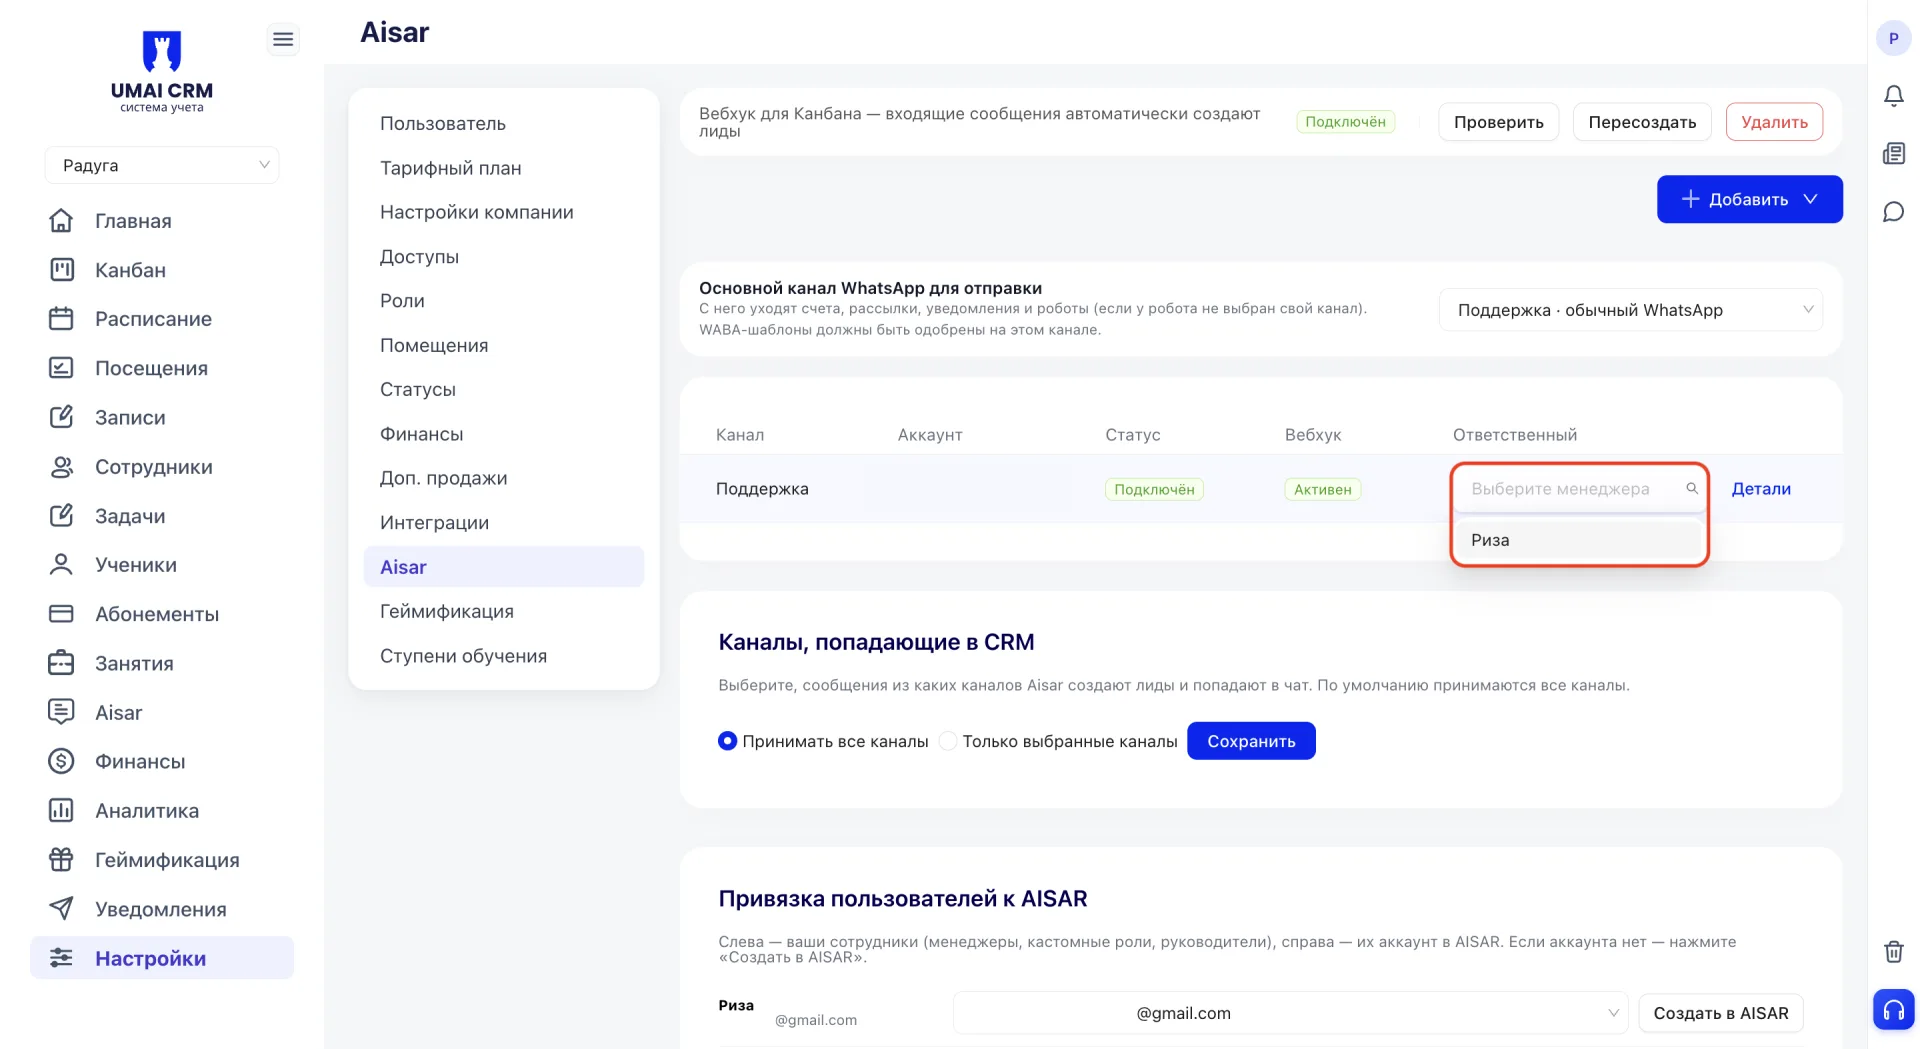Open Интеграции settings section

(434, 522)
